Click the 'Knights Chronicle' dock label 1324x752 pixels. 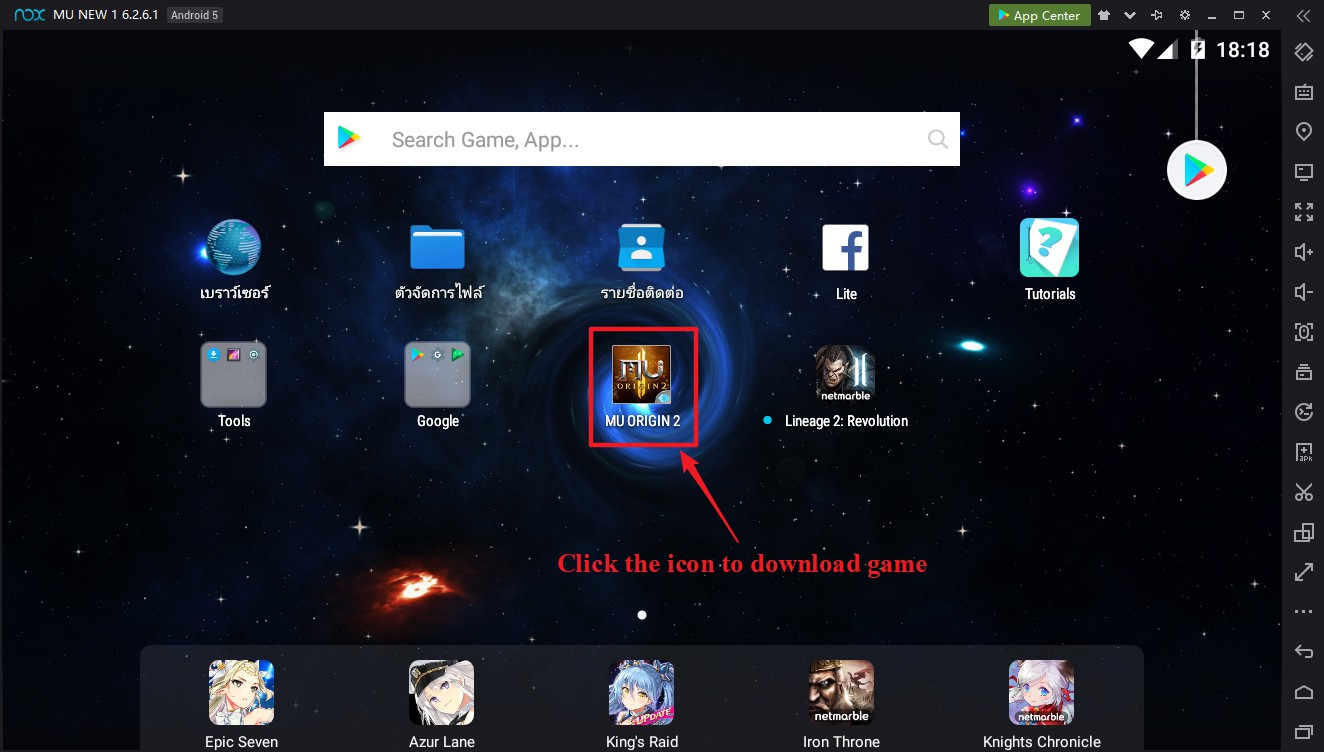1042,742
